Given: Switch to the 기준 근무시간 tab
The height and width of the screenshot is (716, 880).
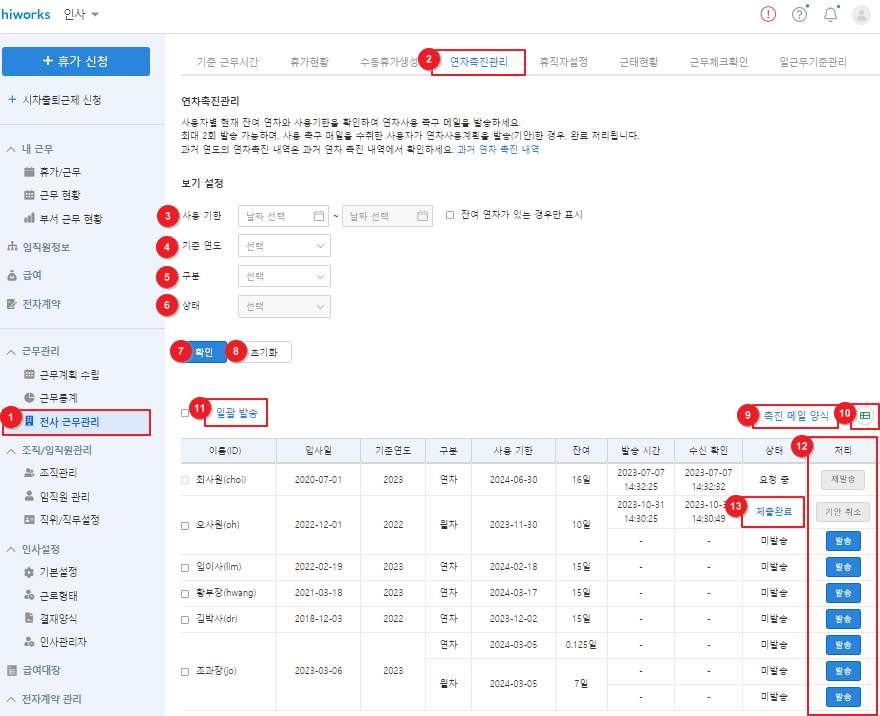Looking at the screenshot, I should coord(227,62).
